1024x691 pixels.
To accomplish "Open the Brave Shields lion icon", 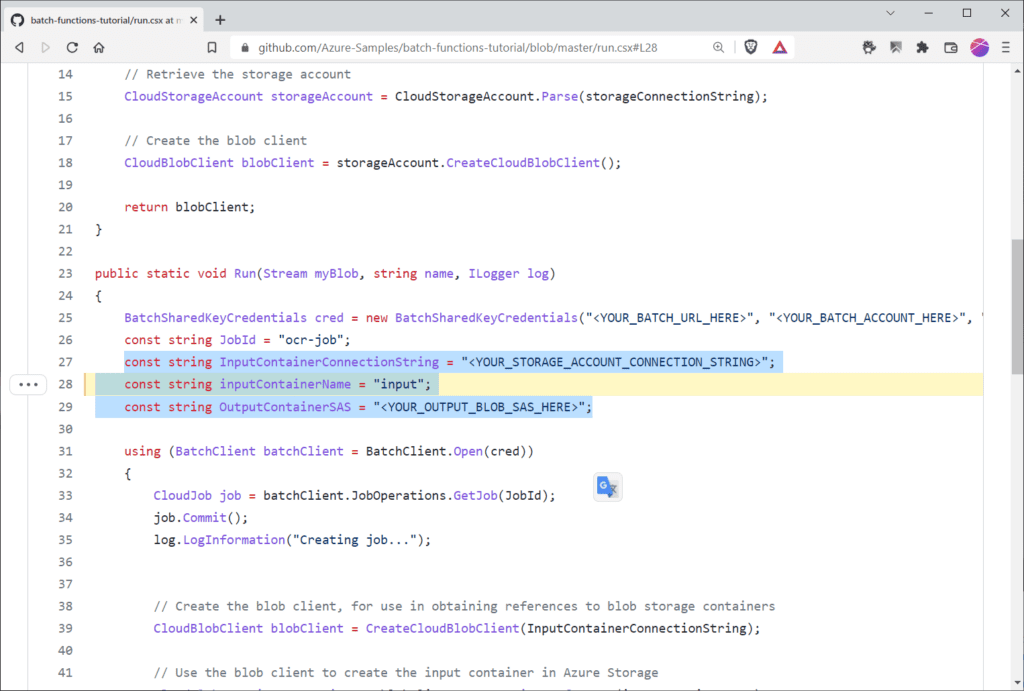I will pos(750,47).
